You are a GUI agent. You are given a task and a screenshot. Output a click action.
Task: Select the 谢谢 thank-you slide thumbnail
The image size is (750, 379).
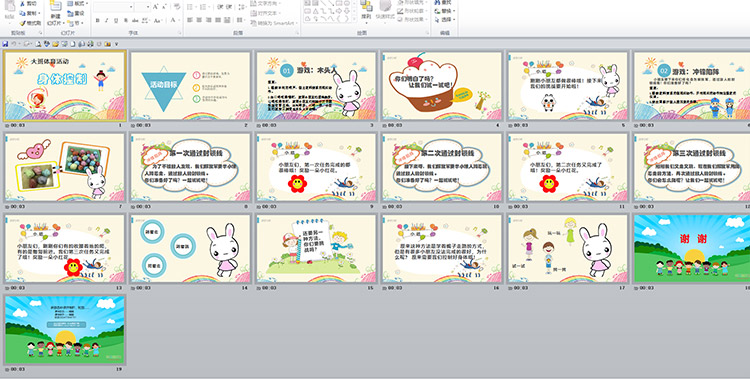693,248
